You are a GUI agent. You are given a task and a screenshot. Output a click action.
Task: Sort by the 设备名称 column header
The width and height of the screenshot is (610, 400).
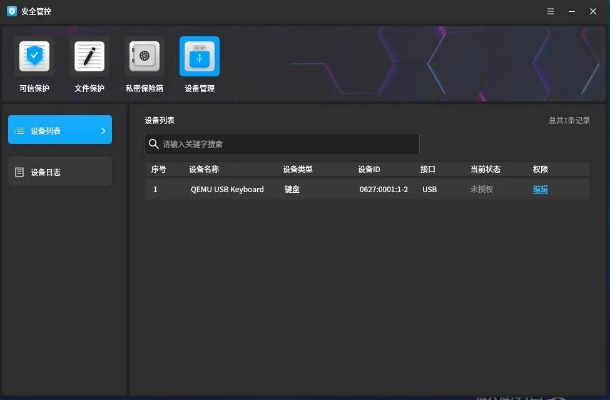(203, 169)
